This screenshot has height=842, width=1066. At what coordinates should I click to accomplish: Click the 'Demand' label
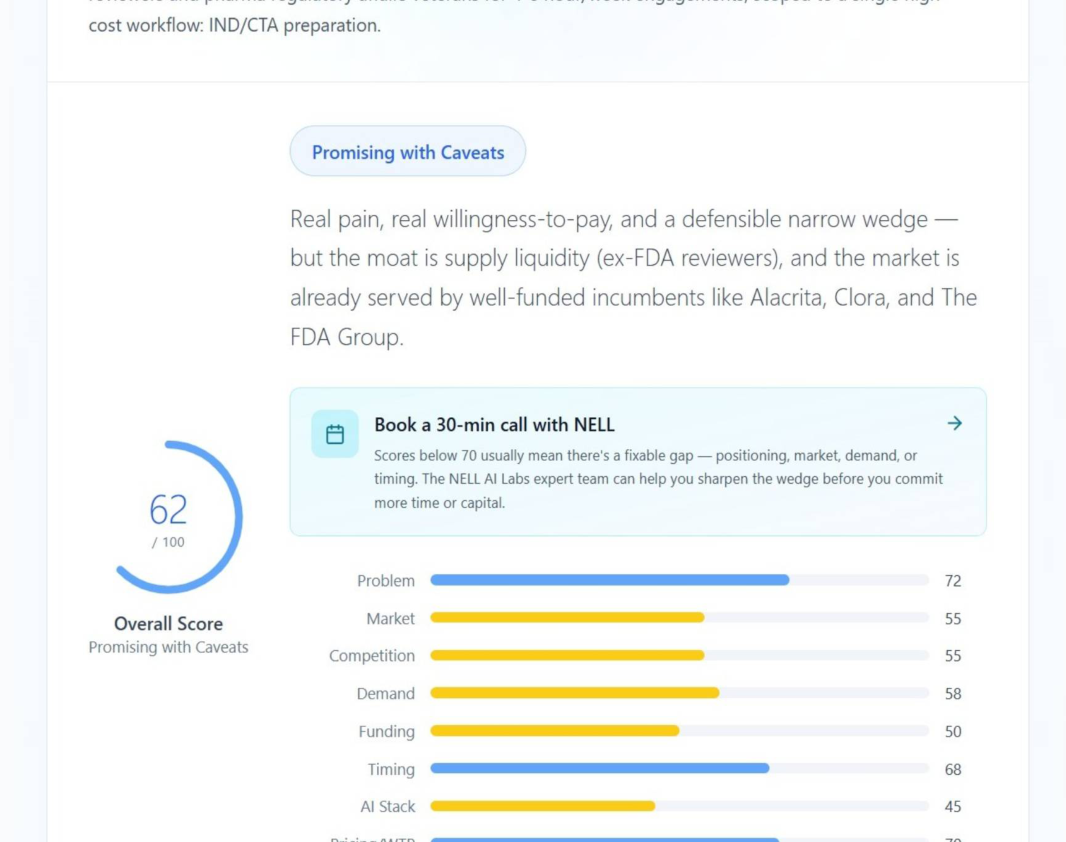[x=385, y=694]
